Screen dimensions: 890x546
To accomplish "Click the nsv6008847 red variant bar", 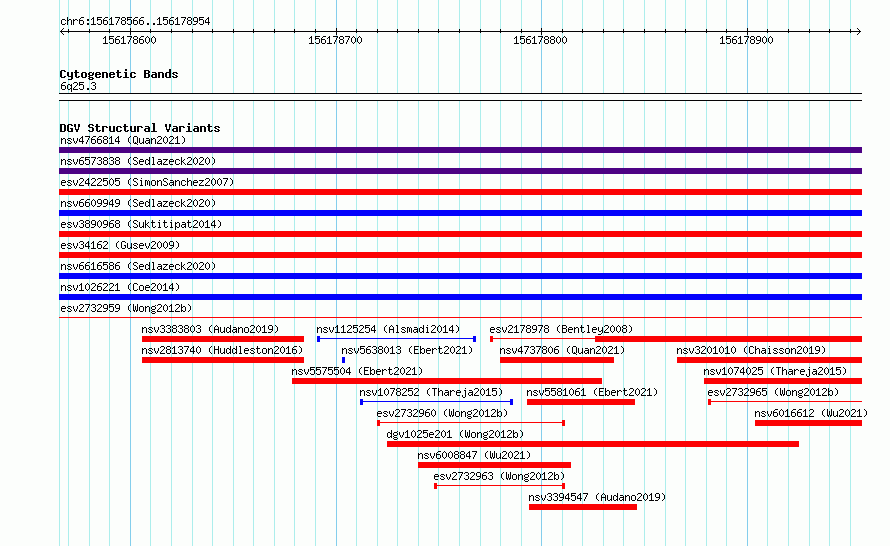I will [494, 465].
